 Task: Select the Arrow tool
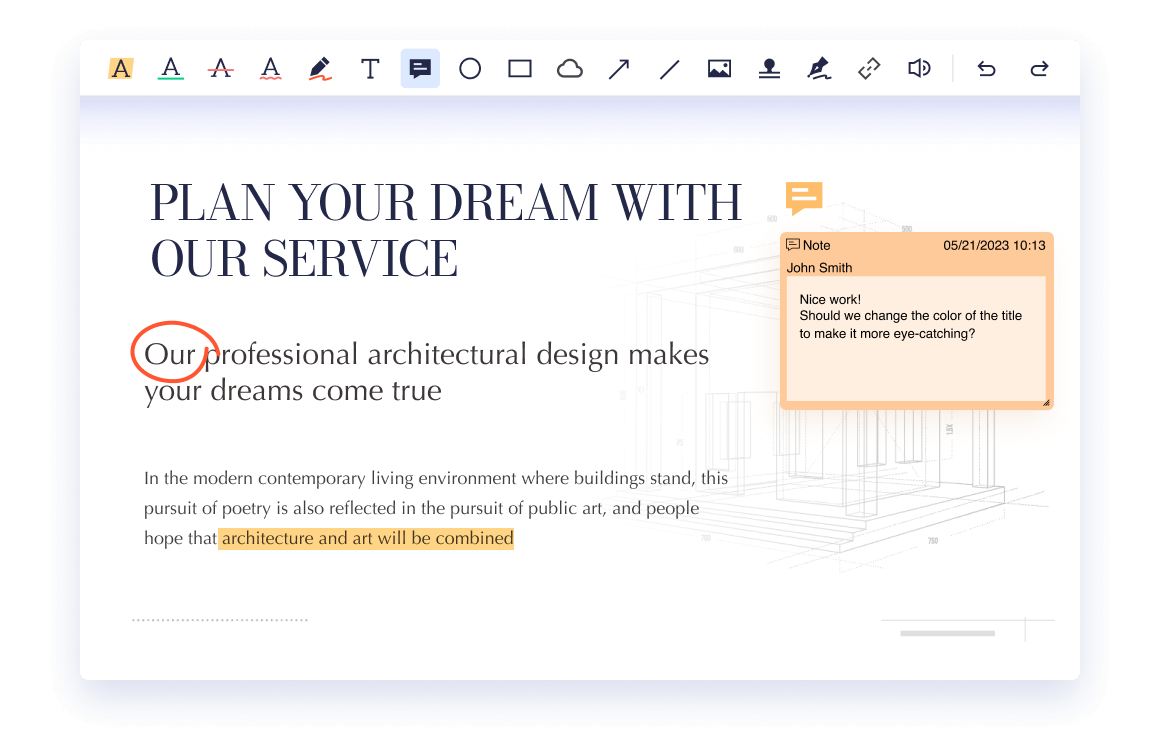tap(619, 69)
